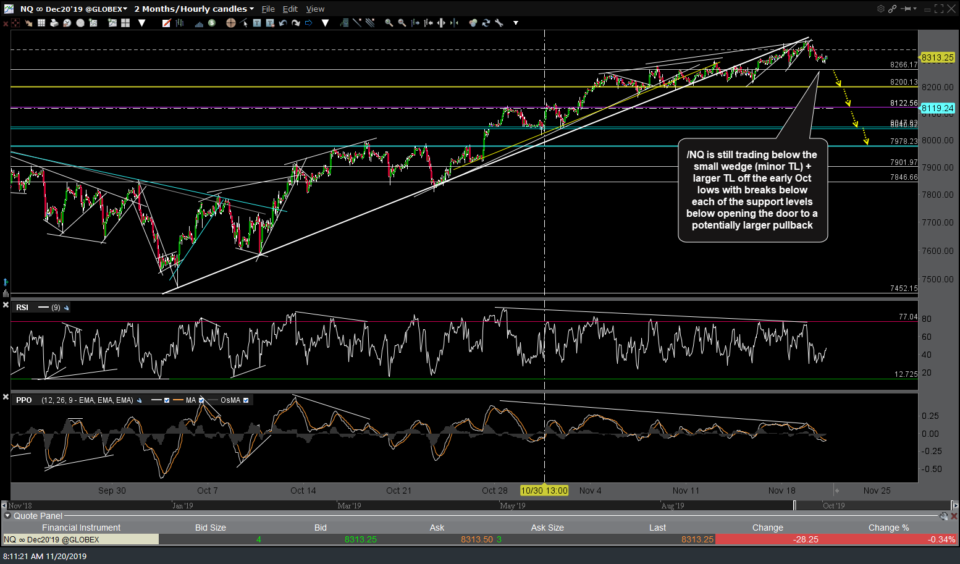This screenshot has height=564, width=960.
Task: Expand the toolbar overflow arrow at far right
Action: tap(516, 23)
